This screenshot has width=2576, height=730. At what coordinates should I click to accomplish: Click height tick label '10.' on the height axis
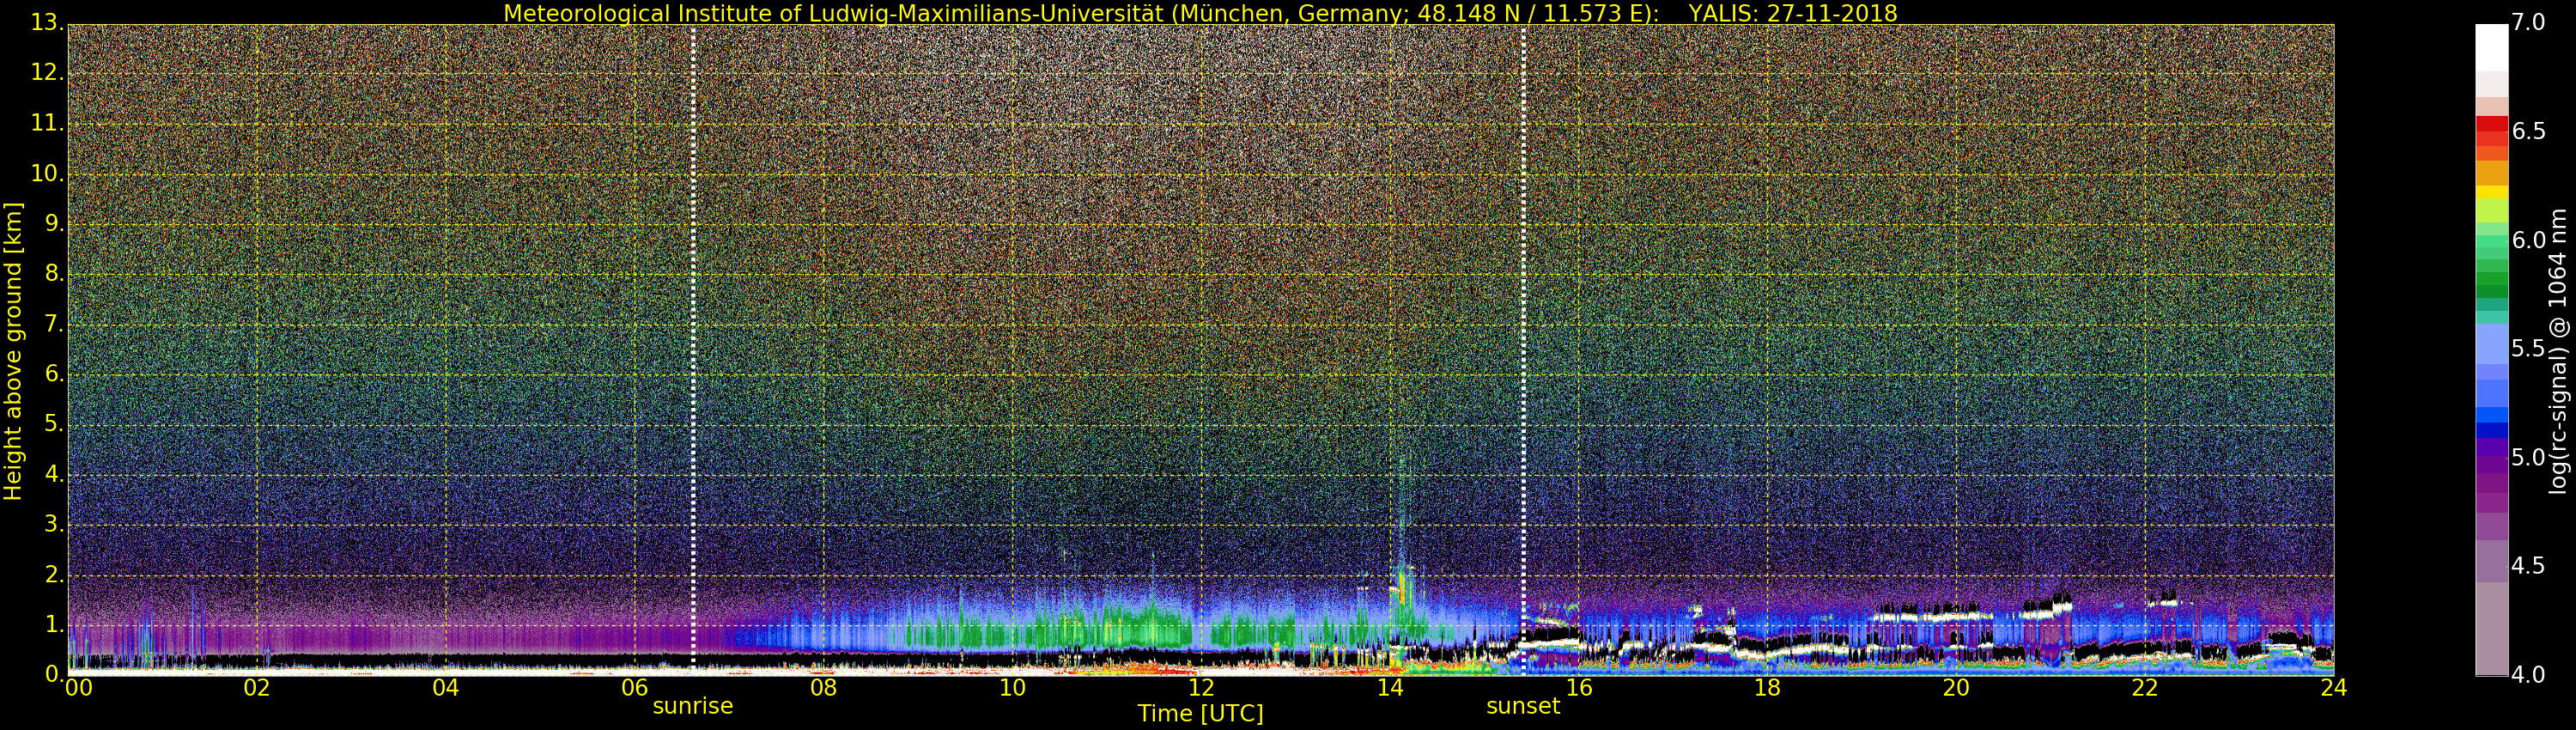click(47, 173)
